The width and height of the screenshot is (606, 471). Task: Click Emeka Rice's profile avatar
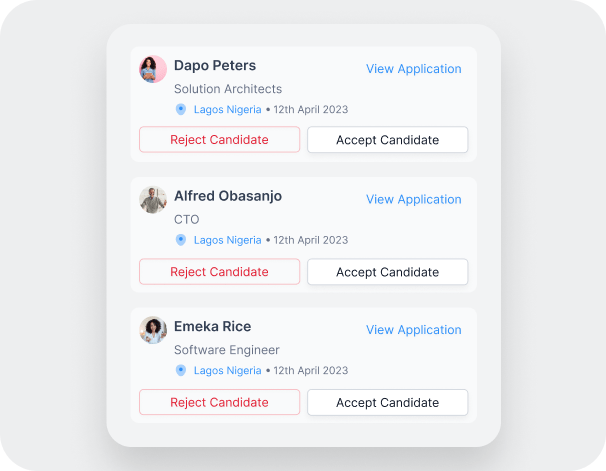tap(153, 330)
